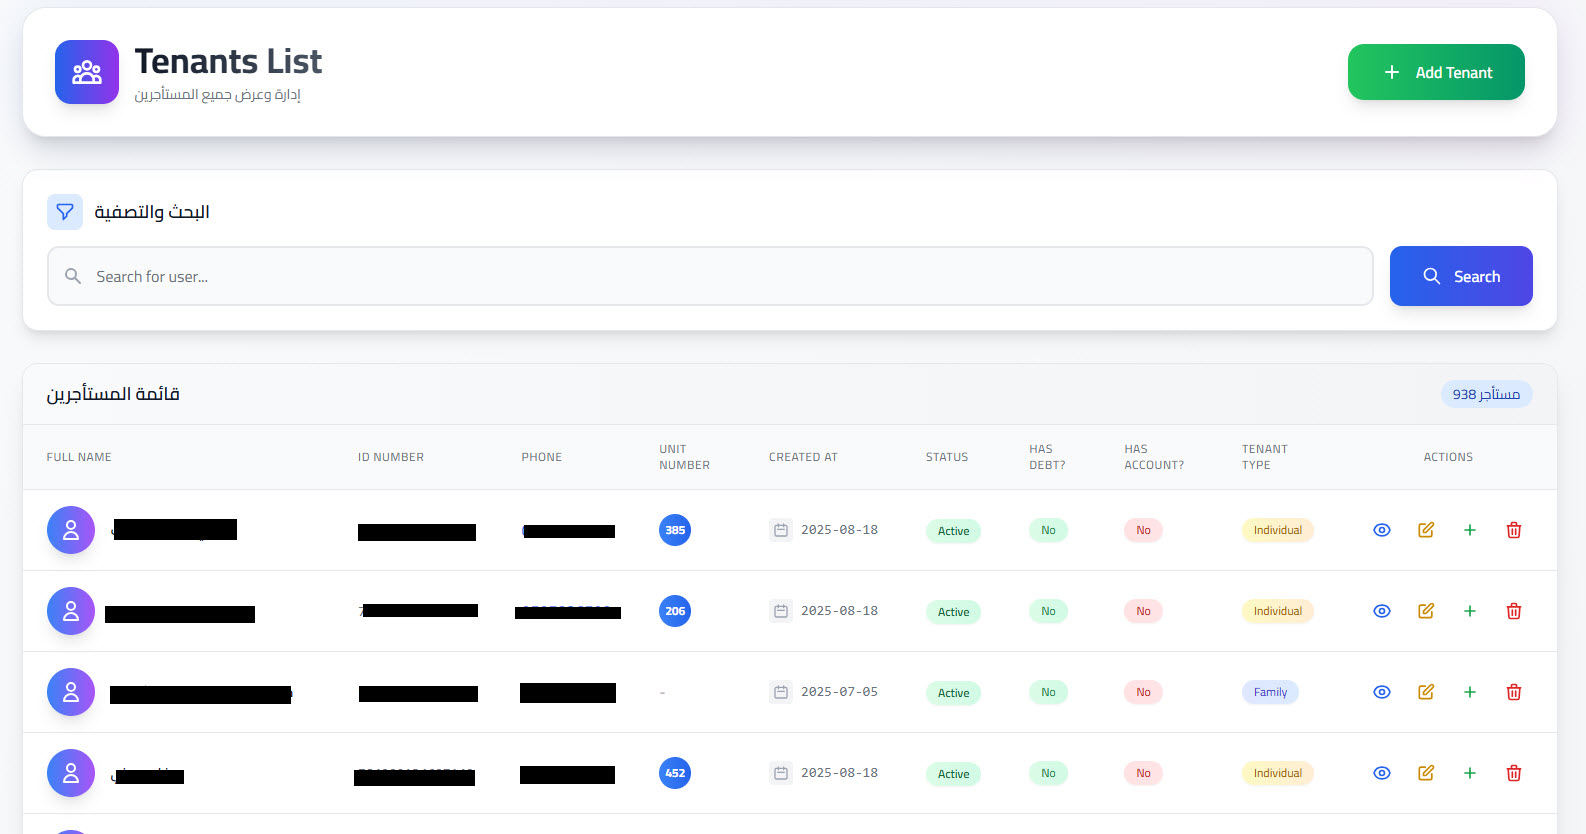
Task: Click the Family tenant type badge
Action: pyautogui.click(x=1270, y=692)
